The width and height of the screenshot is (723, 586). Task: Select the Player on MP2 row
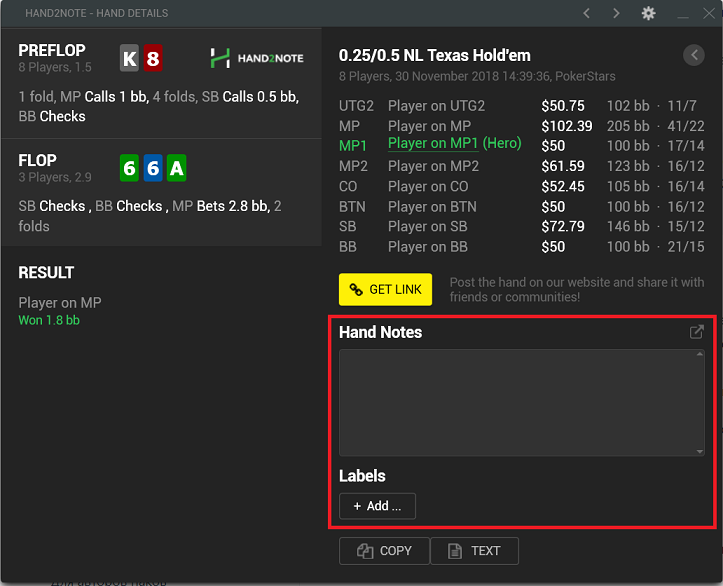[522, 166]
